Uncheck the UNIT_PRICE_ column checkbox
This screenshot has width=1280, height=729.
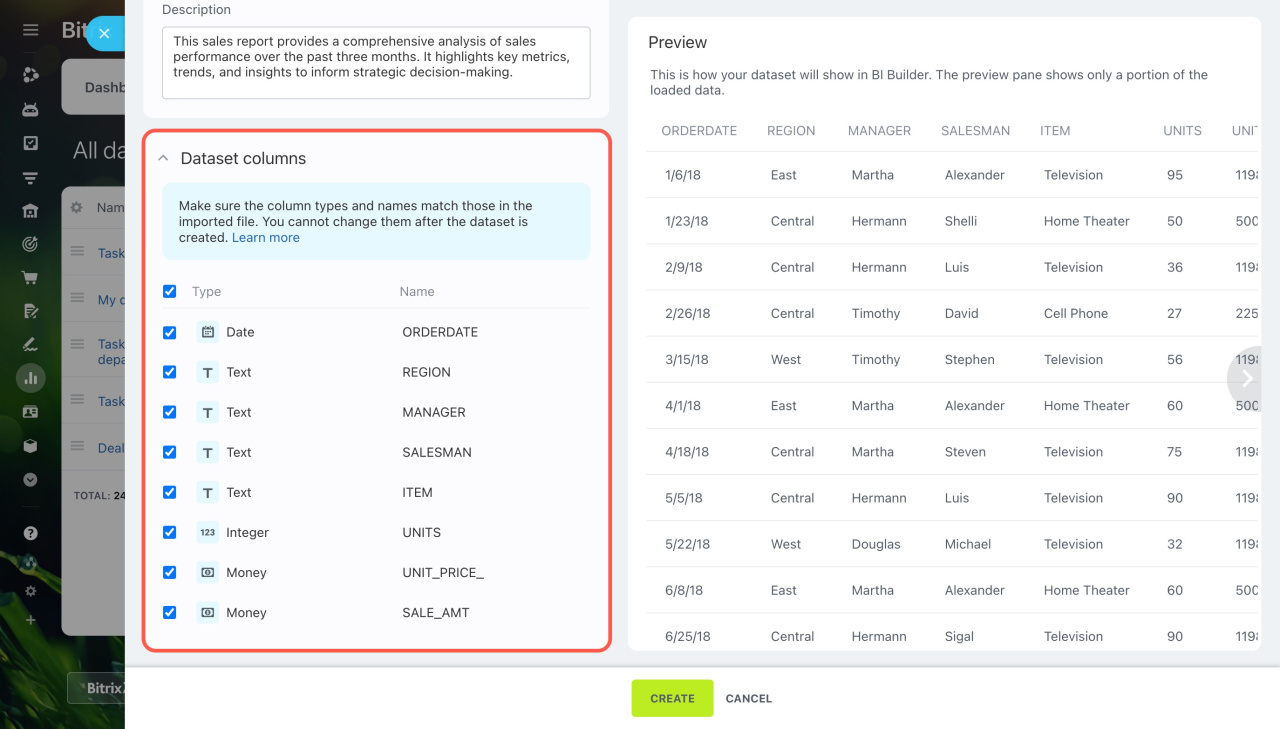(x=170, y=573)
